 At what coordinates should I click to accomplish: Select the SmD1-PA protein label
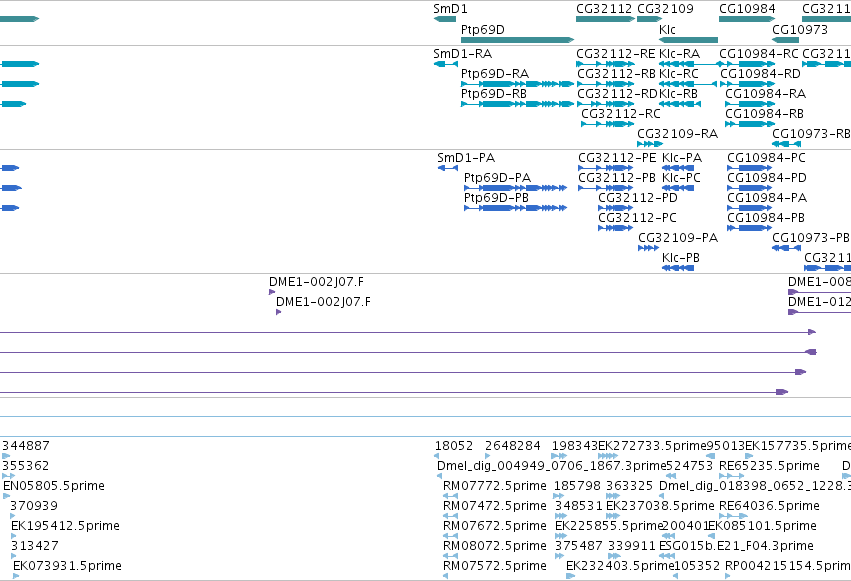(x=466, y=158)
